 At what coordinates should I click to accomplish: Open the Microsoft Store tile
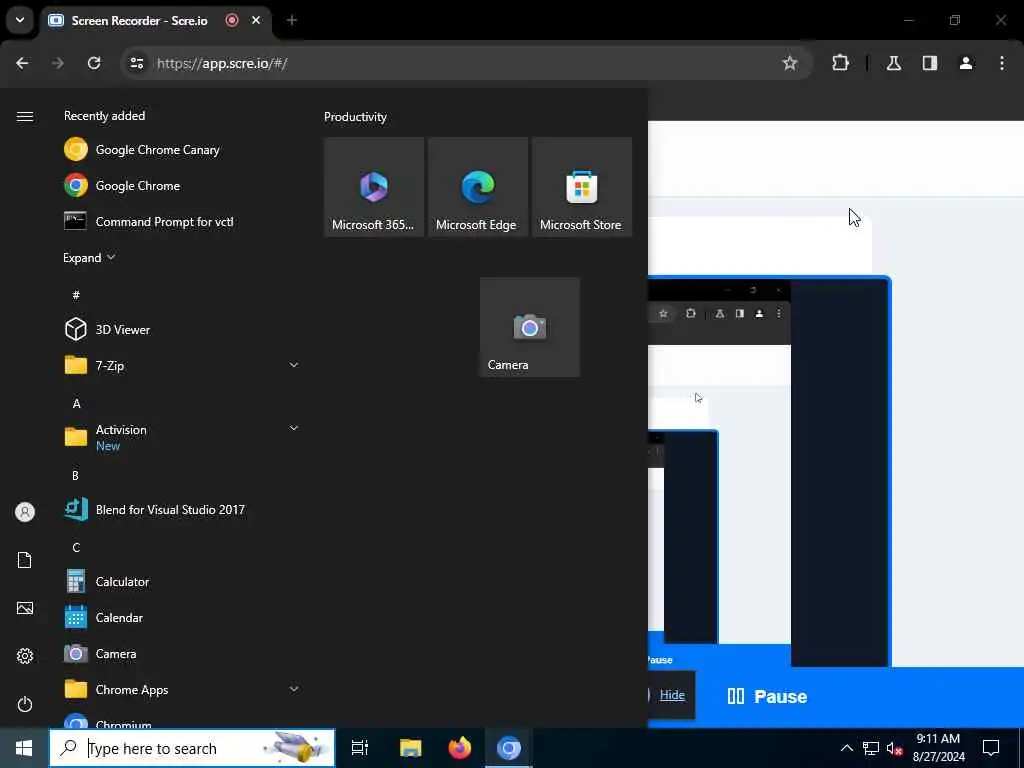pyautogui.click(x=581, y=187)
